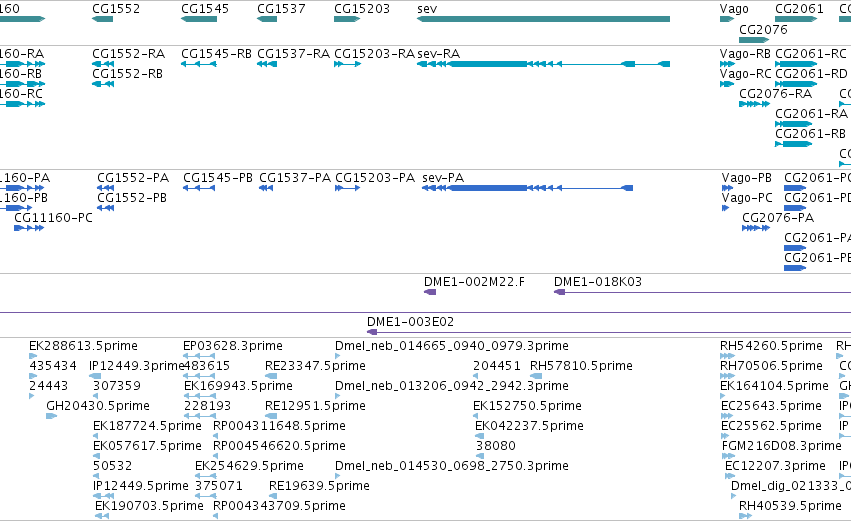851x521 pixels.
Task: Select EST RE23347.5prime
Action: click(271, 376)
